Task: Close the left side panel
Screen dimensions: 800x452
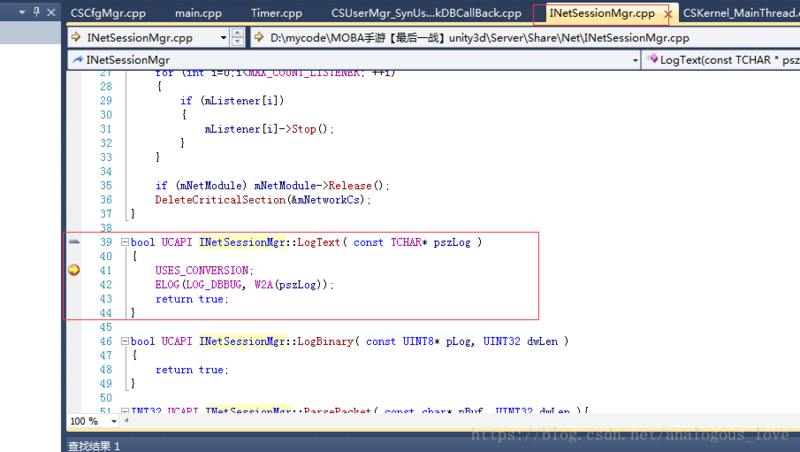Action: (x=51, y=12)
